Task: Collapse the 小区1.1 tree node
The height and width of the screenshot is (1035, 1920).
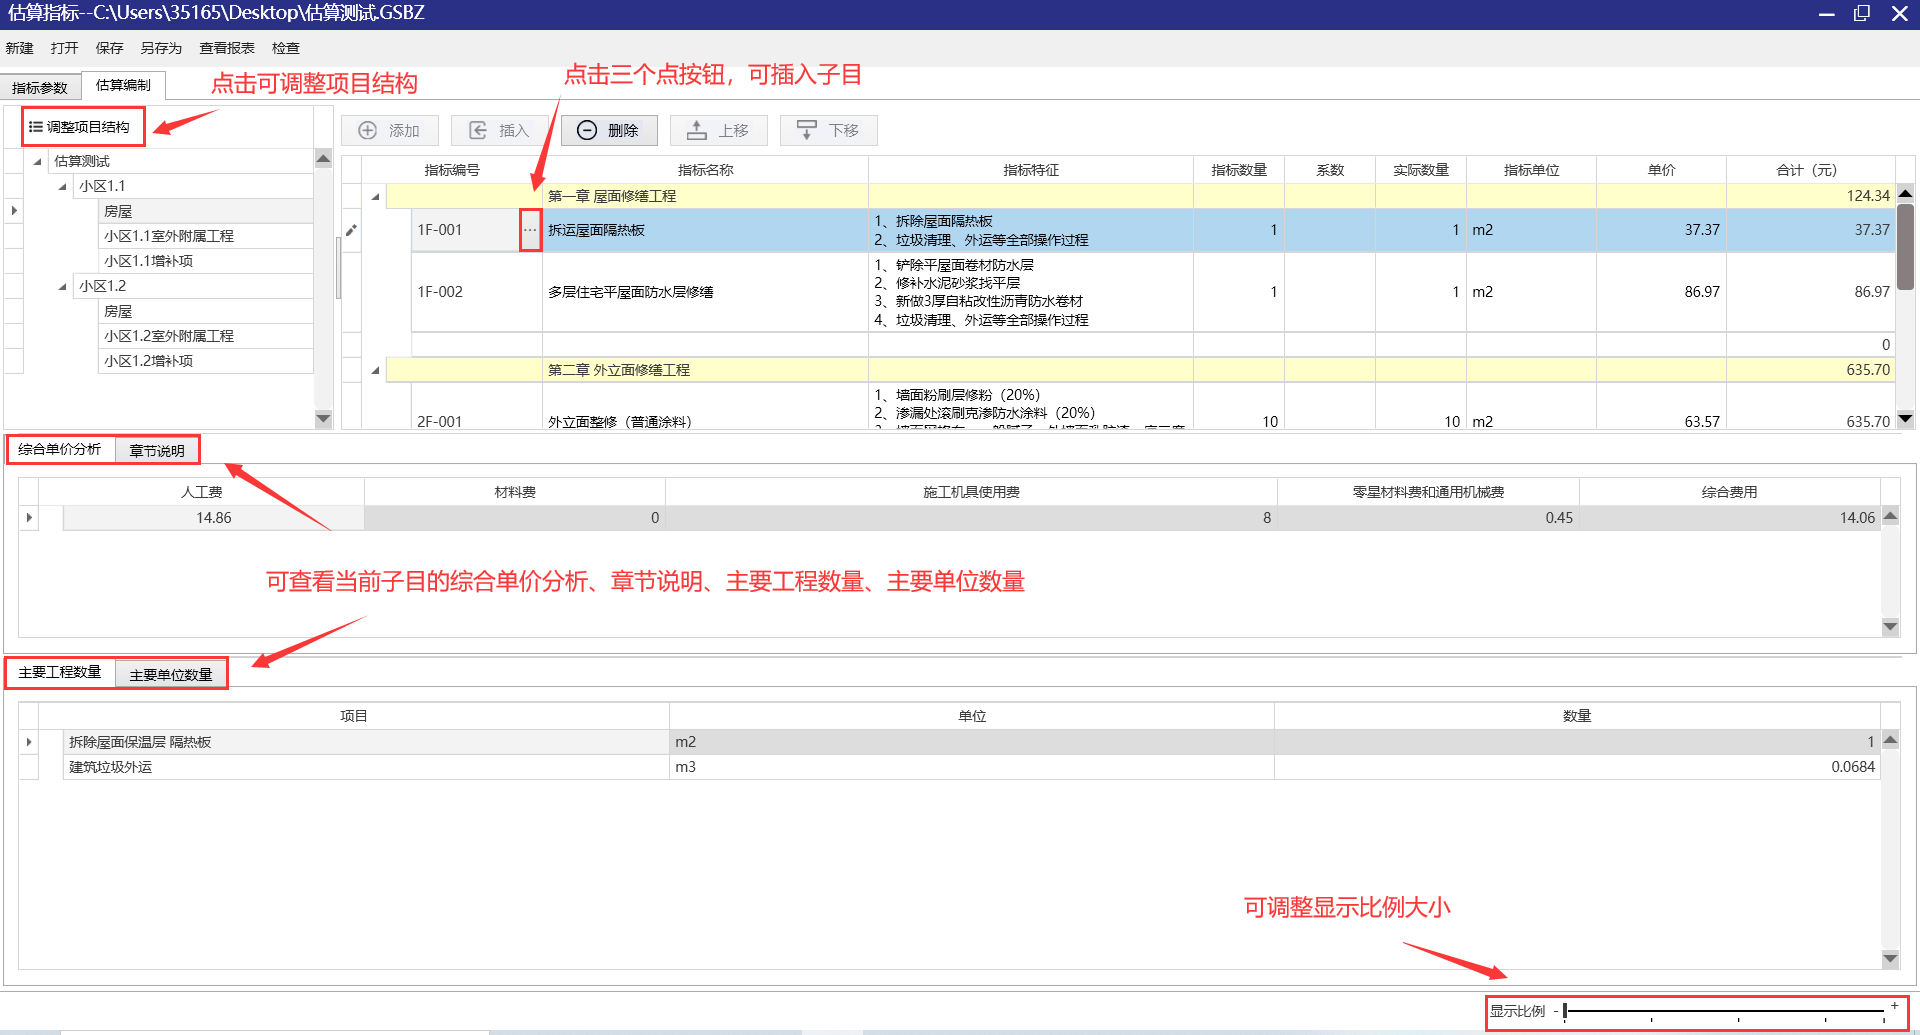Action: click(x=63, y=186)
